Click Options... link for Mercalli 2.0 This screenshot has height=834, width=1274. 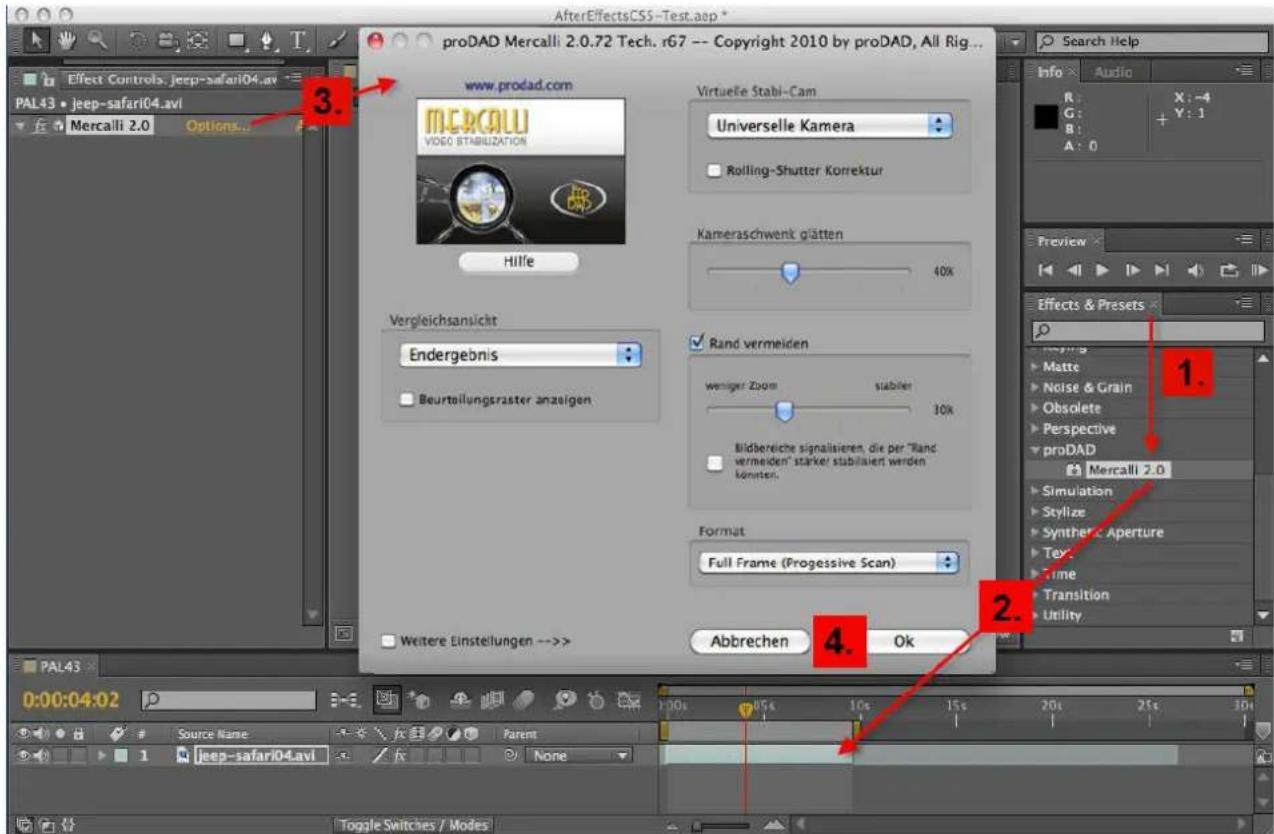click(216, 126)
